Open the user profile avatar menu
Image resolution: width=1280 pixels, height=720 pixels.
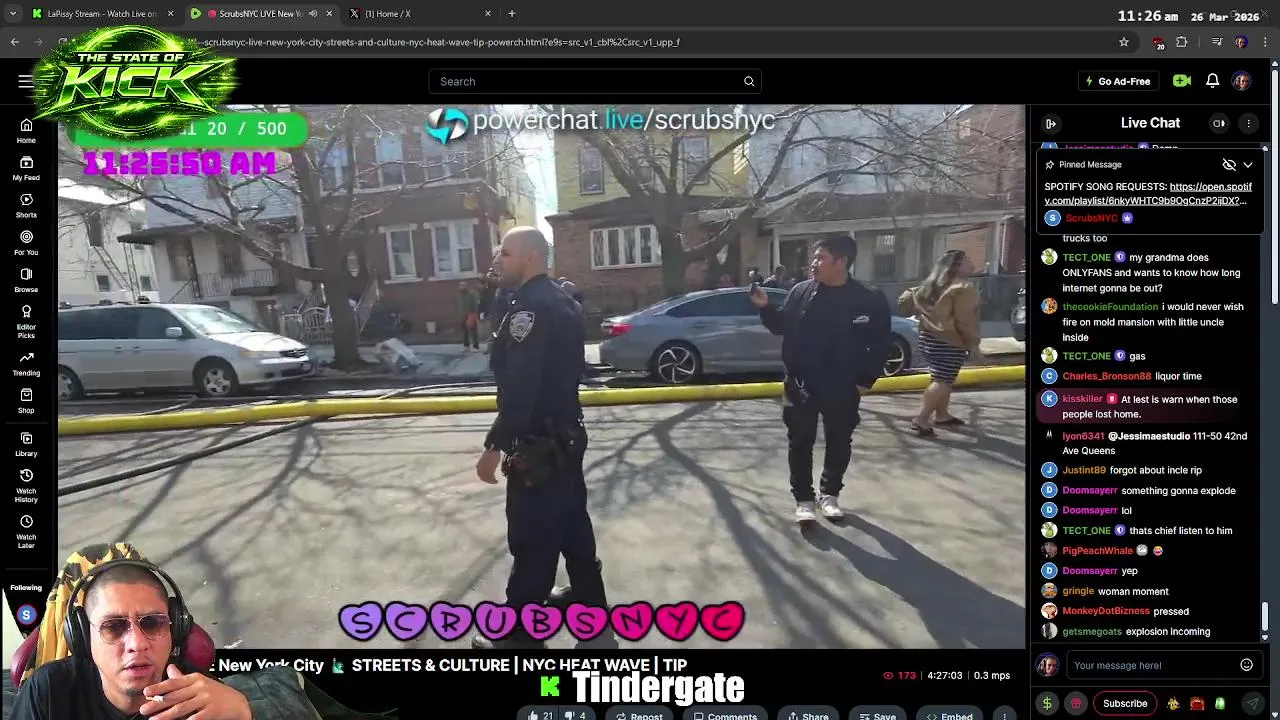(1241, 81)
